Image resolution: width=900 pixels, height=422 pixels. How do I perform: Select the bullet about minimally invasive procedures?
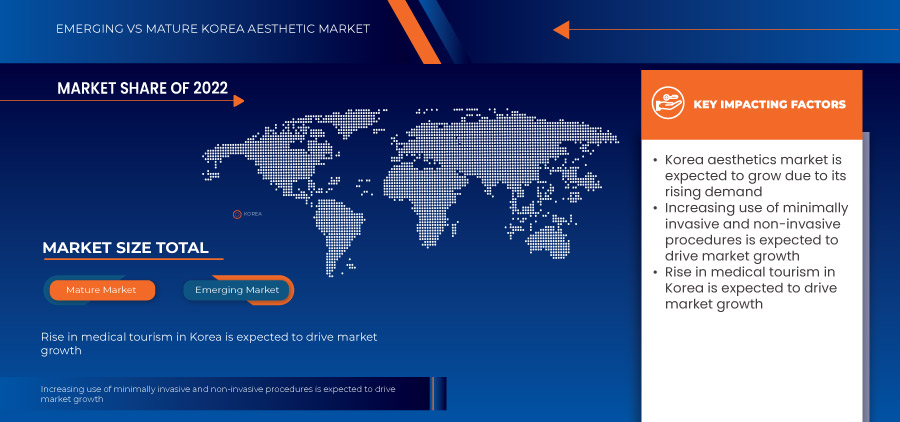pyautogui.click(x=756, y=231)
